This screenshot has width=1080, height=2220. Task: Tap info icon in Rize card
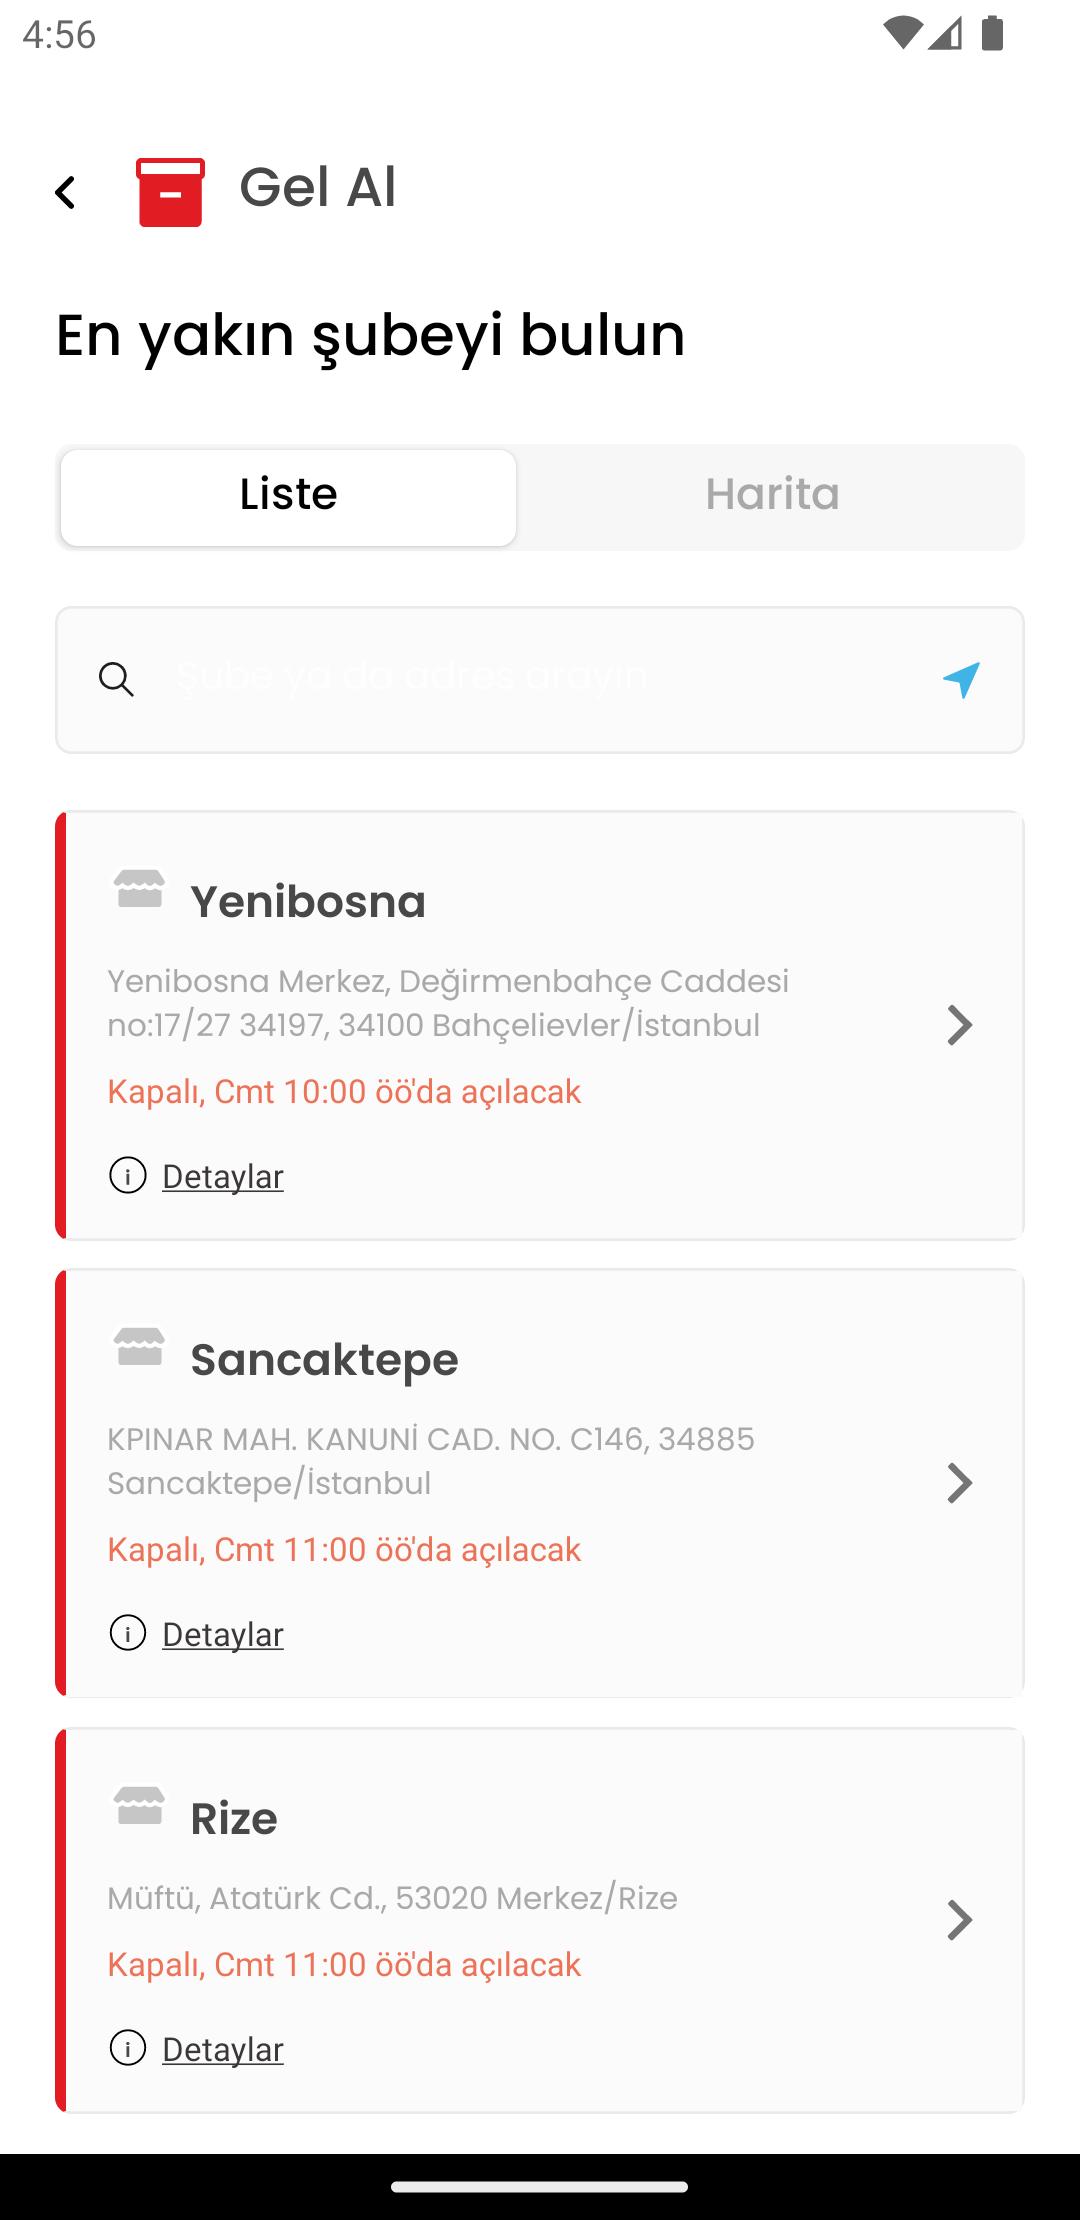pyautogui.click(x=127, y=2048)
